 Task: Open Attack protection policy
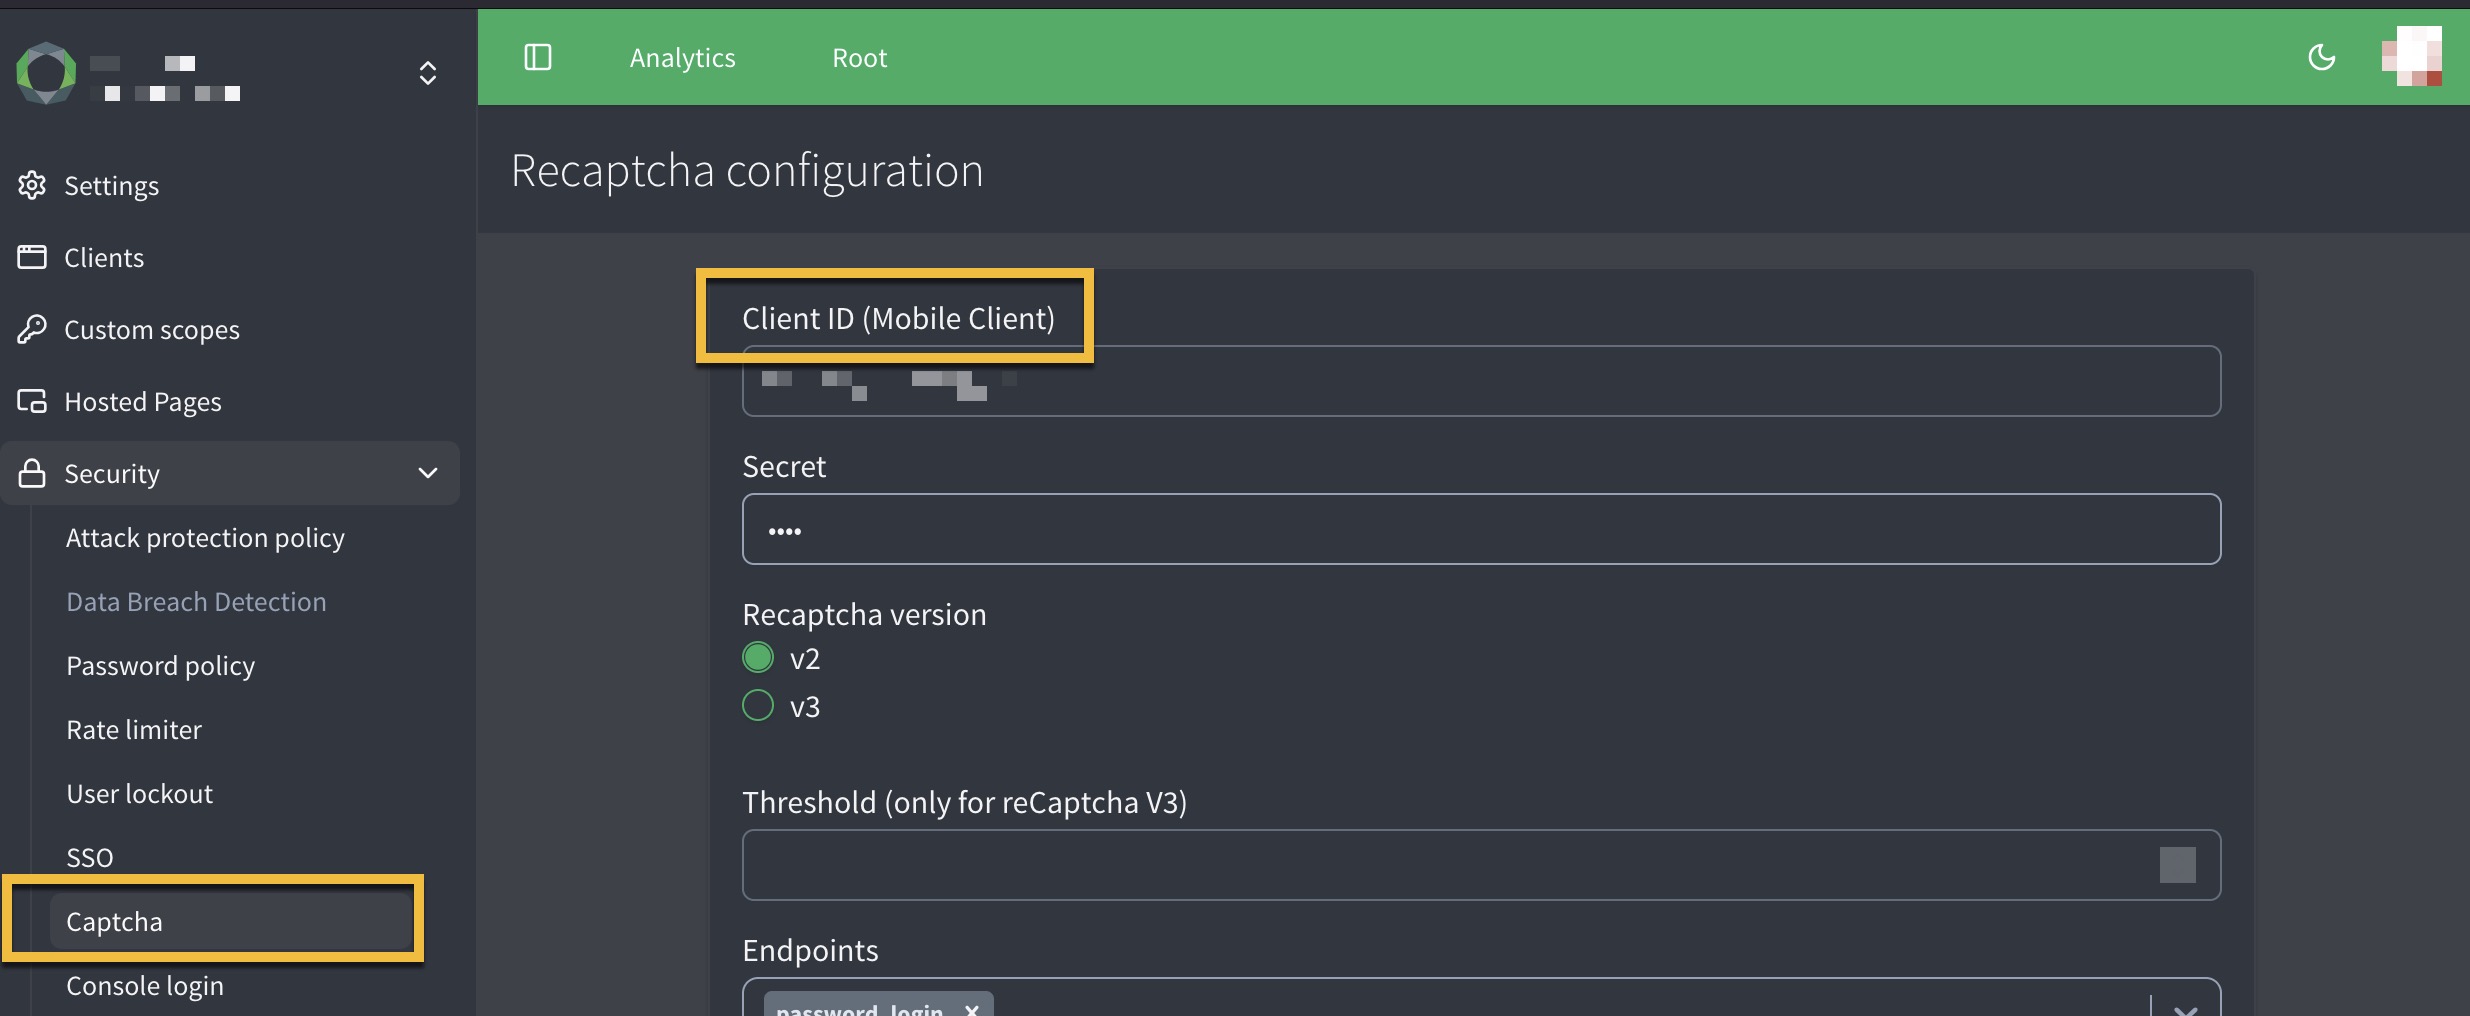[x=205, y=538]
